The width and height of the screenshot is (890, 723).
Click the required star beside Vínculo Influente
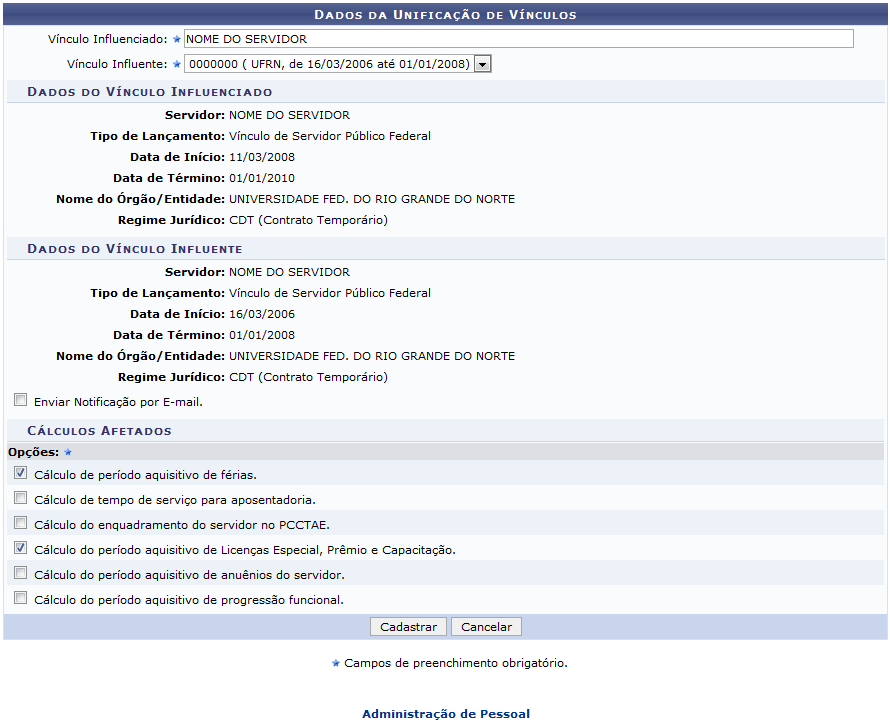177,64
